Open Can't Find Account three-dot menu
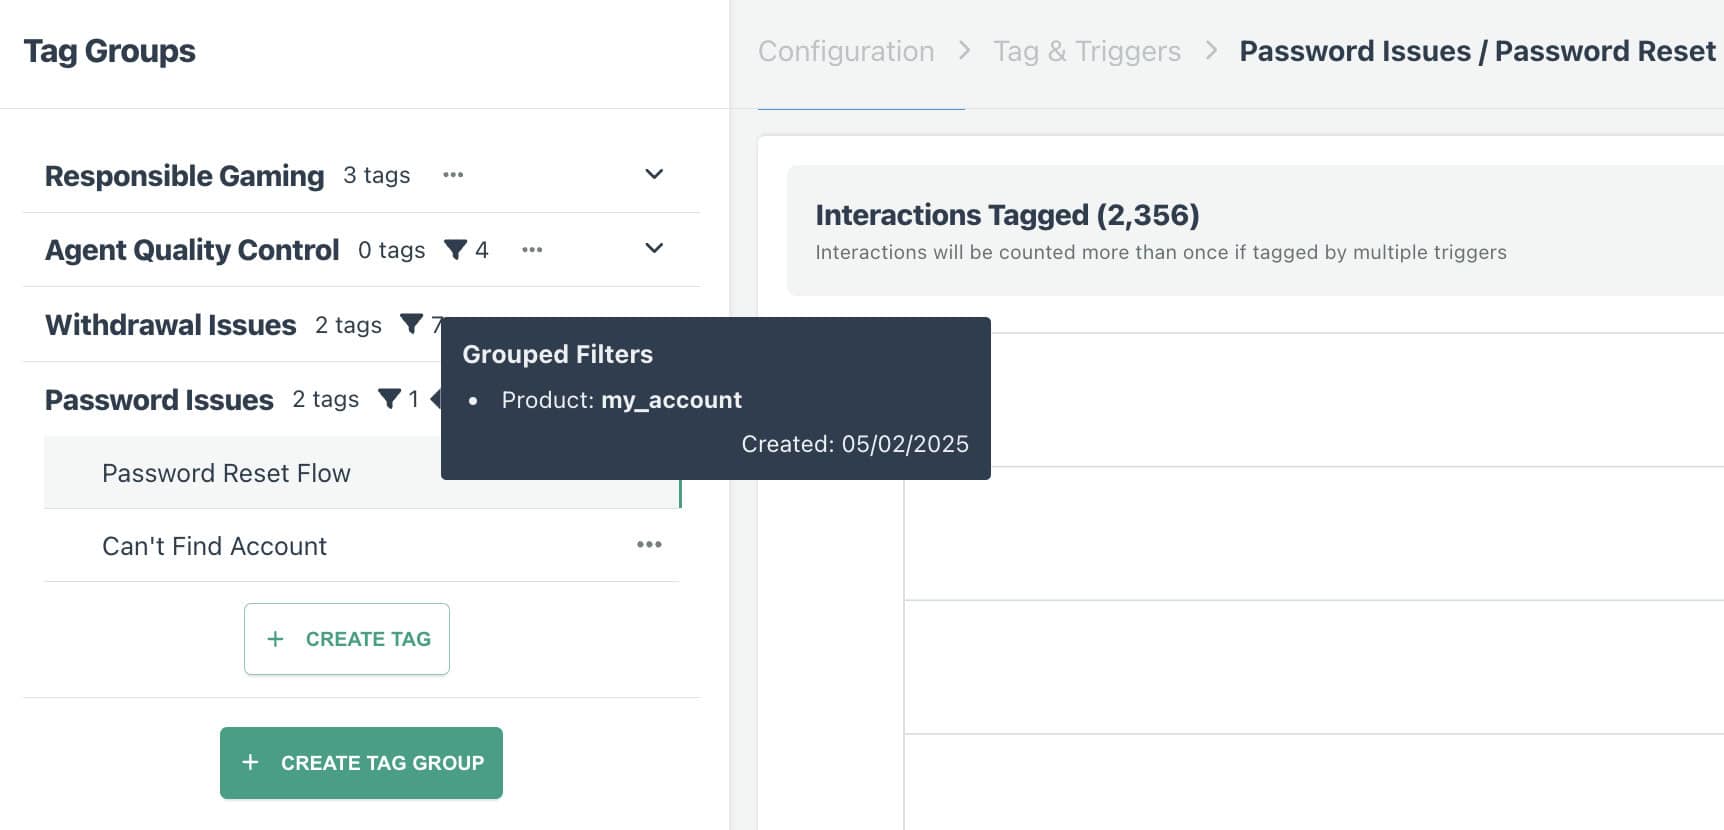This screenshot has width=1724, height=830. click(649, 545)
